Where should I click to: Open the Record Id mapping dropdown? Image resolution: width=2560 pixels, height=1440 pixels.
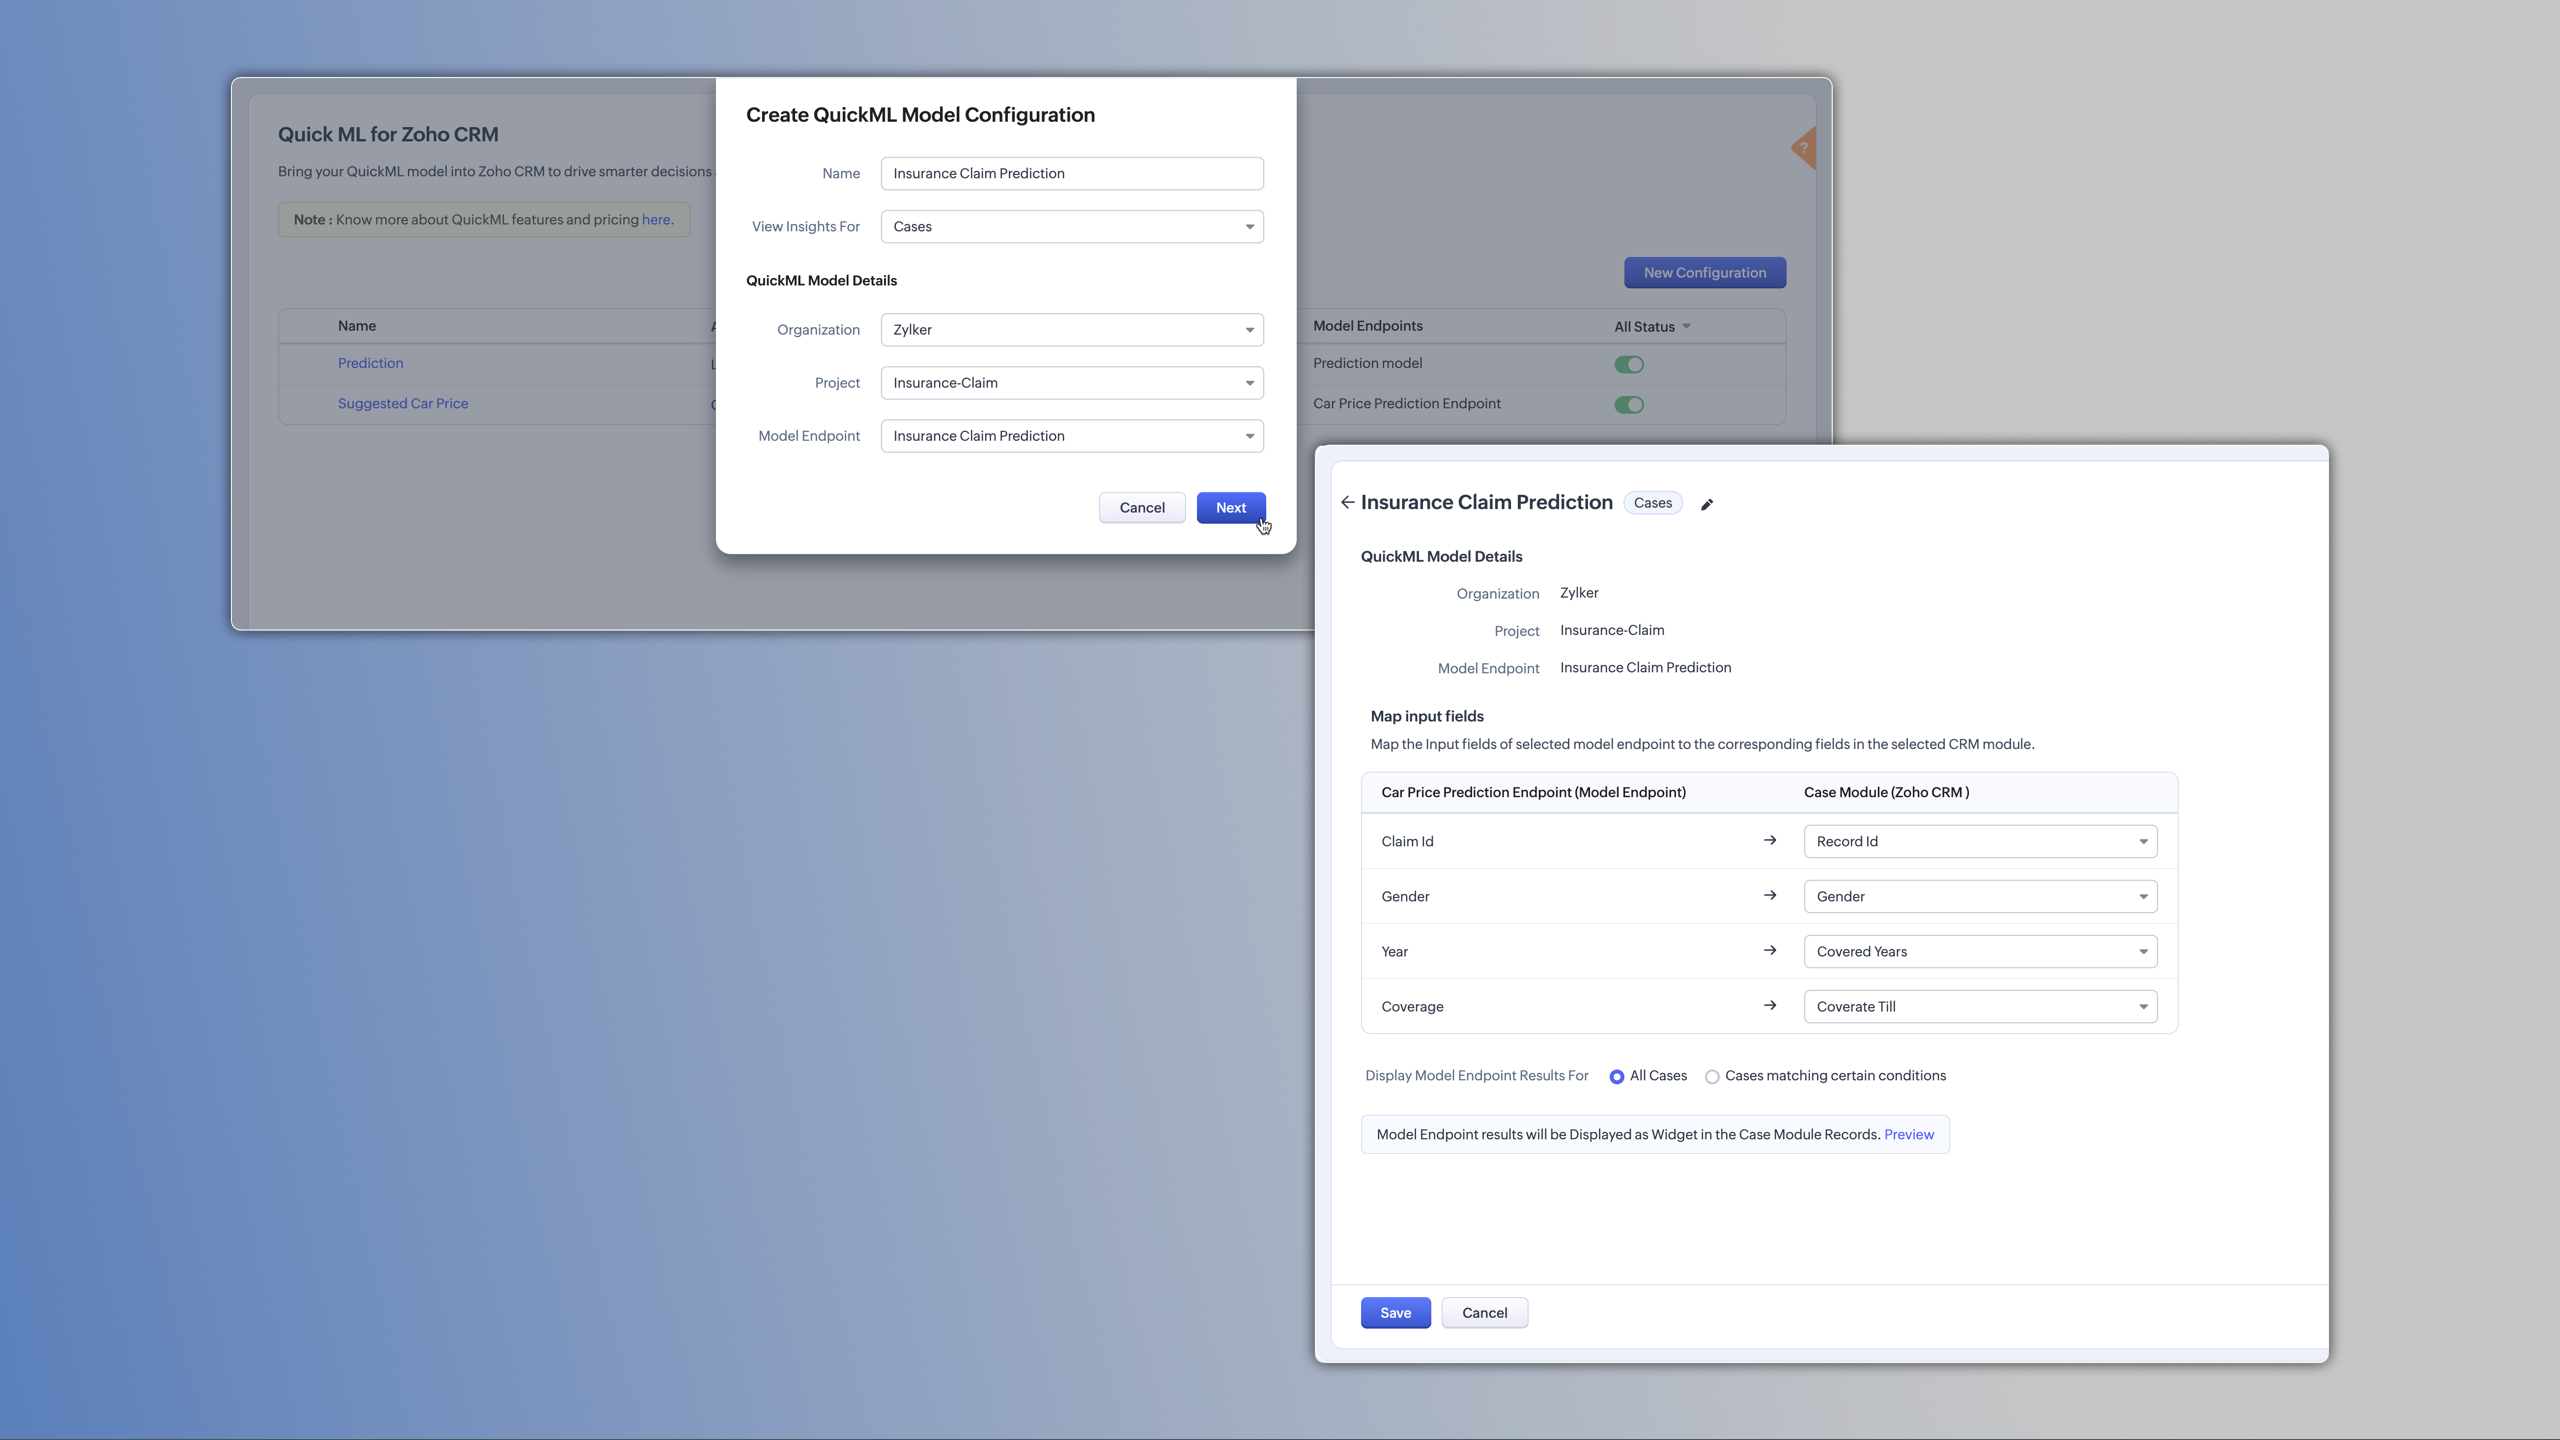pos(1979,841)
